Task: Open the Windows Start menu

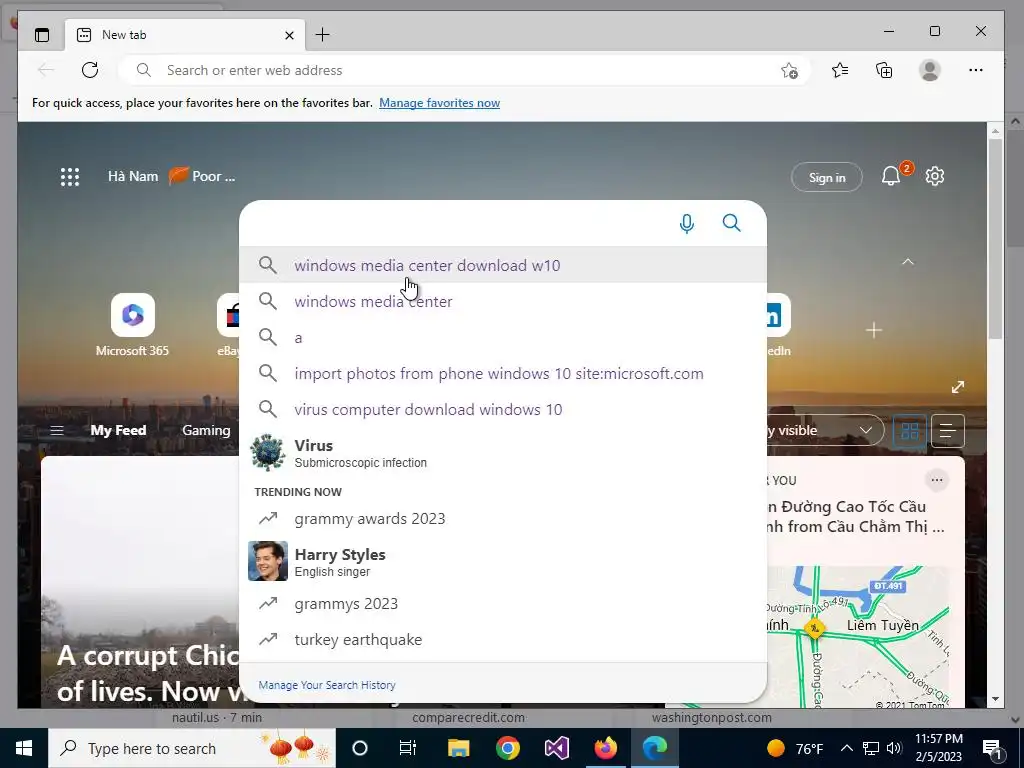Action: coord(24,748)
